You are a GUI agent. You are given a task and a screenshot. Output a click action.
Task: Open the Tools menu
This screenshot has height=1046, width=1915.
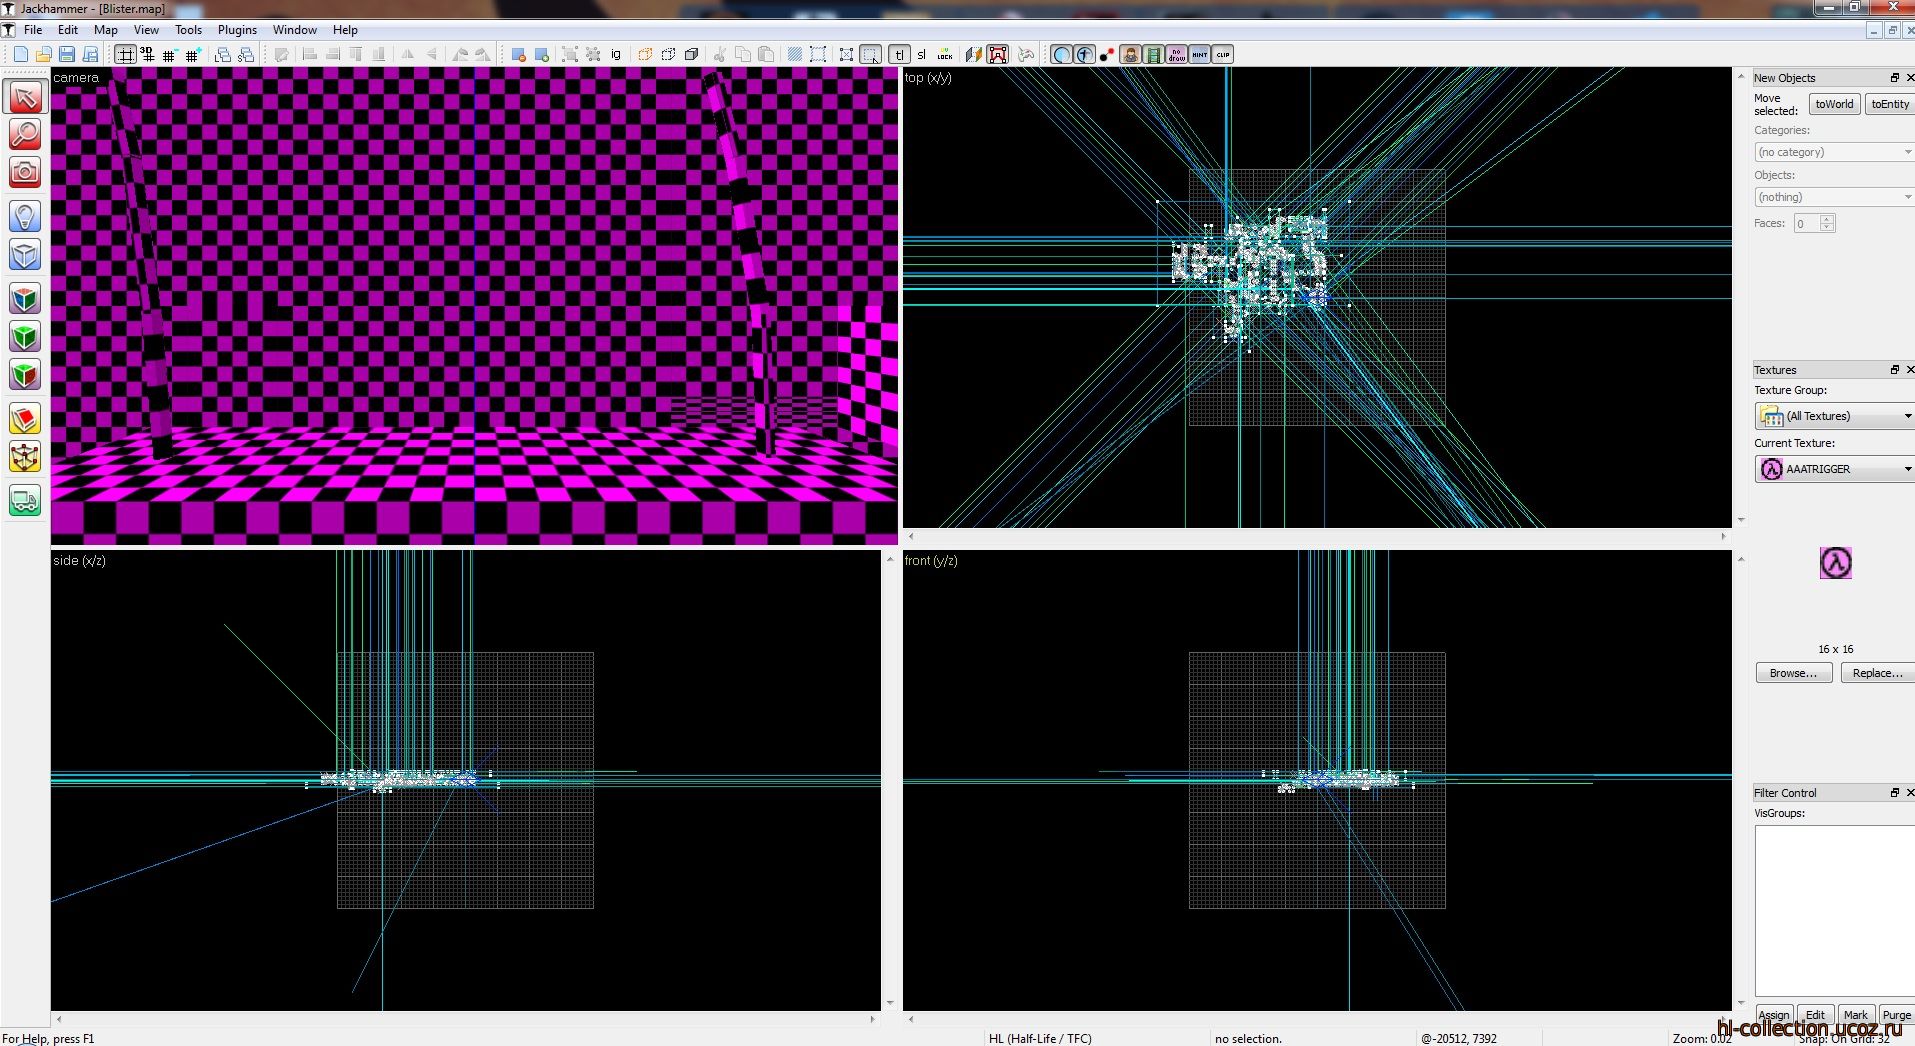(x=188, y=30)
